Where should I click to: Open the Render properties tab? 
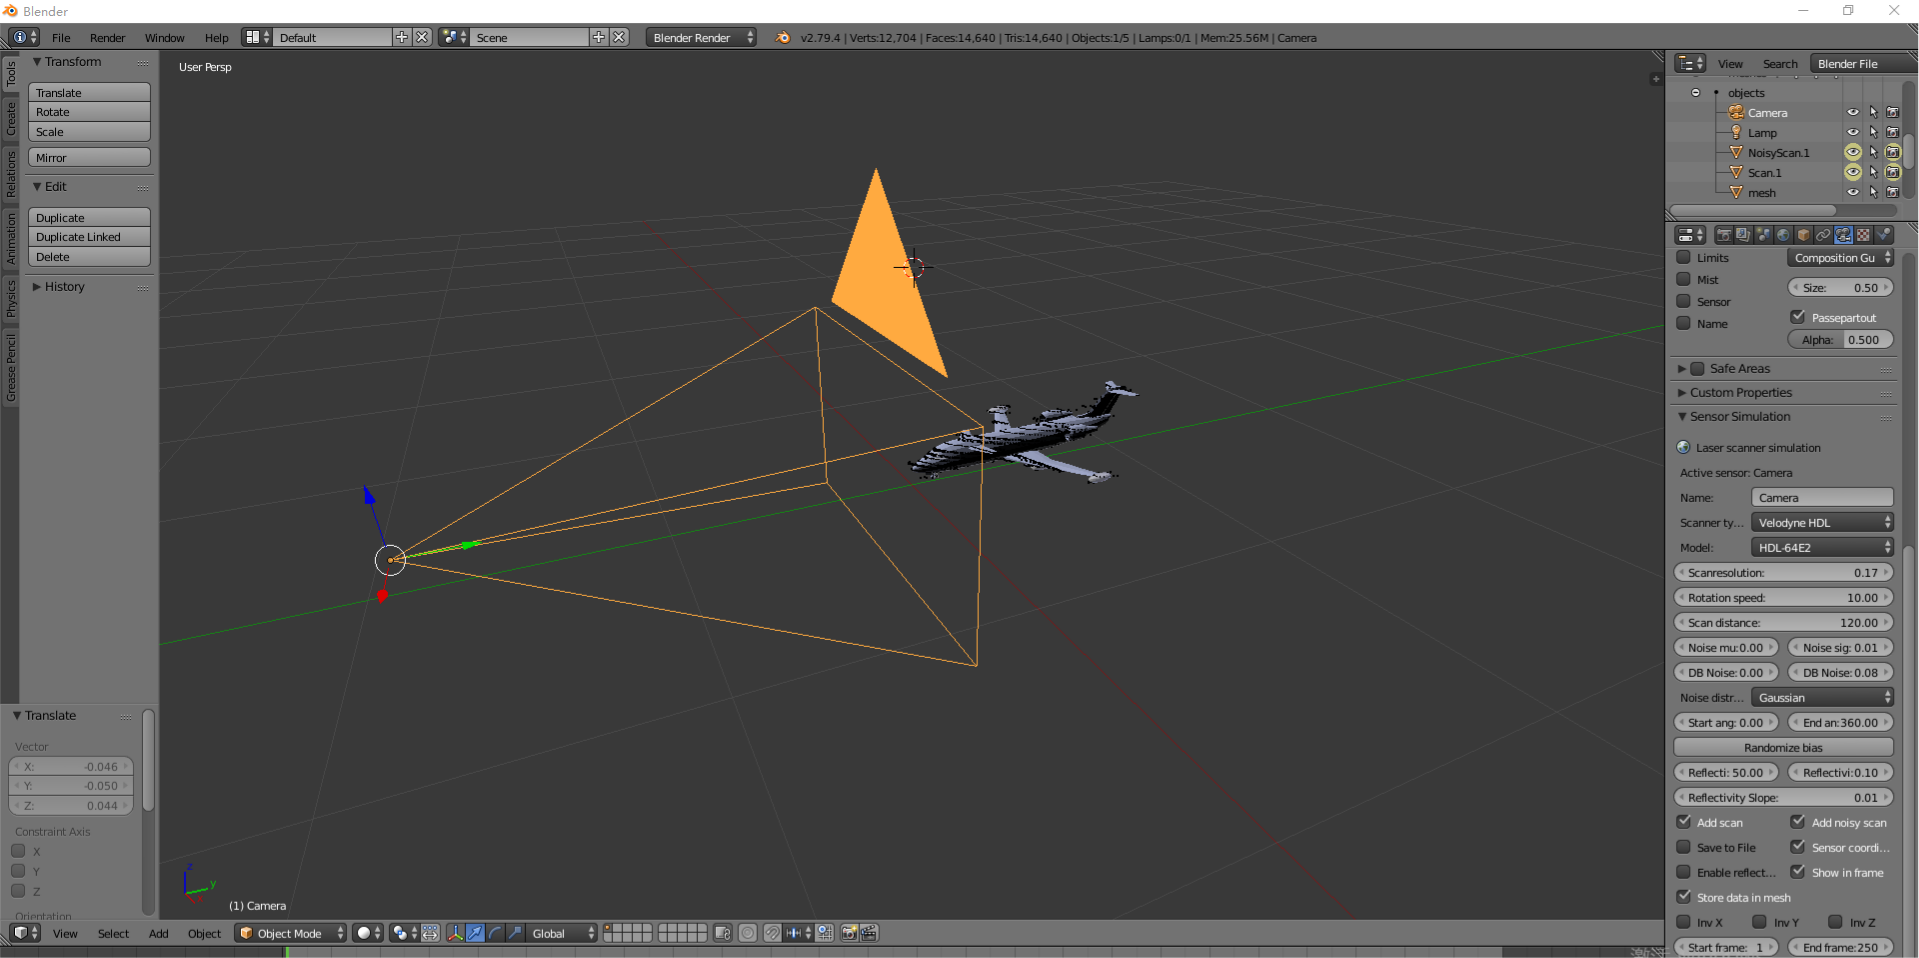pyautogui.click(x=1723, y=235)
